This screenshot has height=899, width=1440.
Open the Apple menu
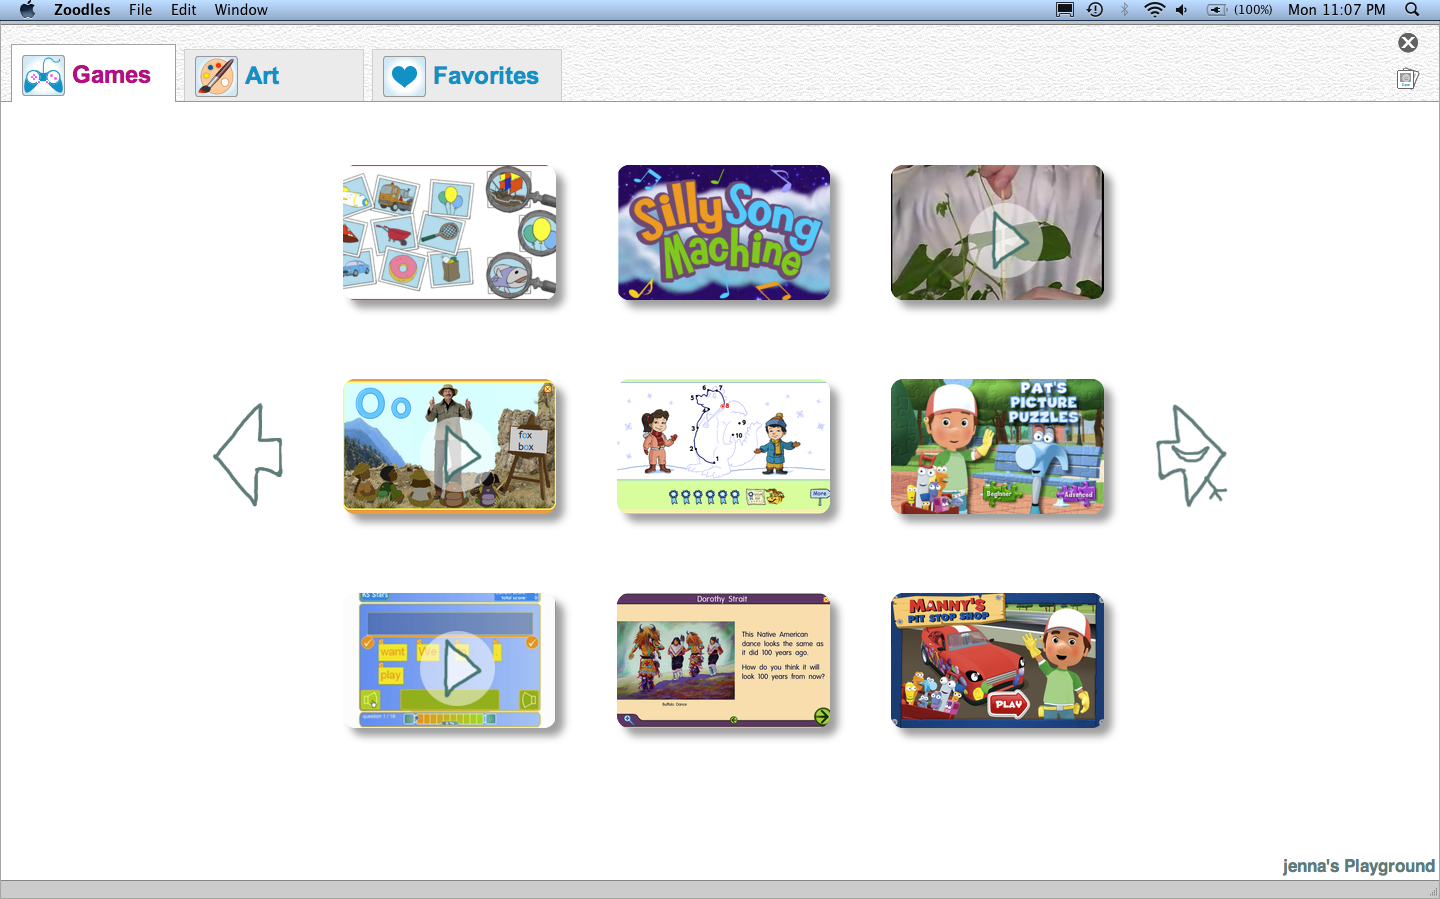[x=27, y=10]
